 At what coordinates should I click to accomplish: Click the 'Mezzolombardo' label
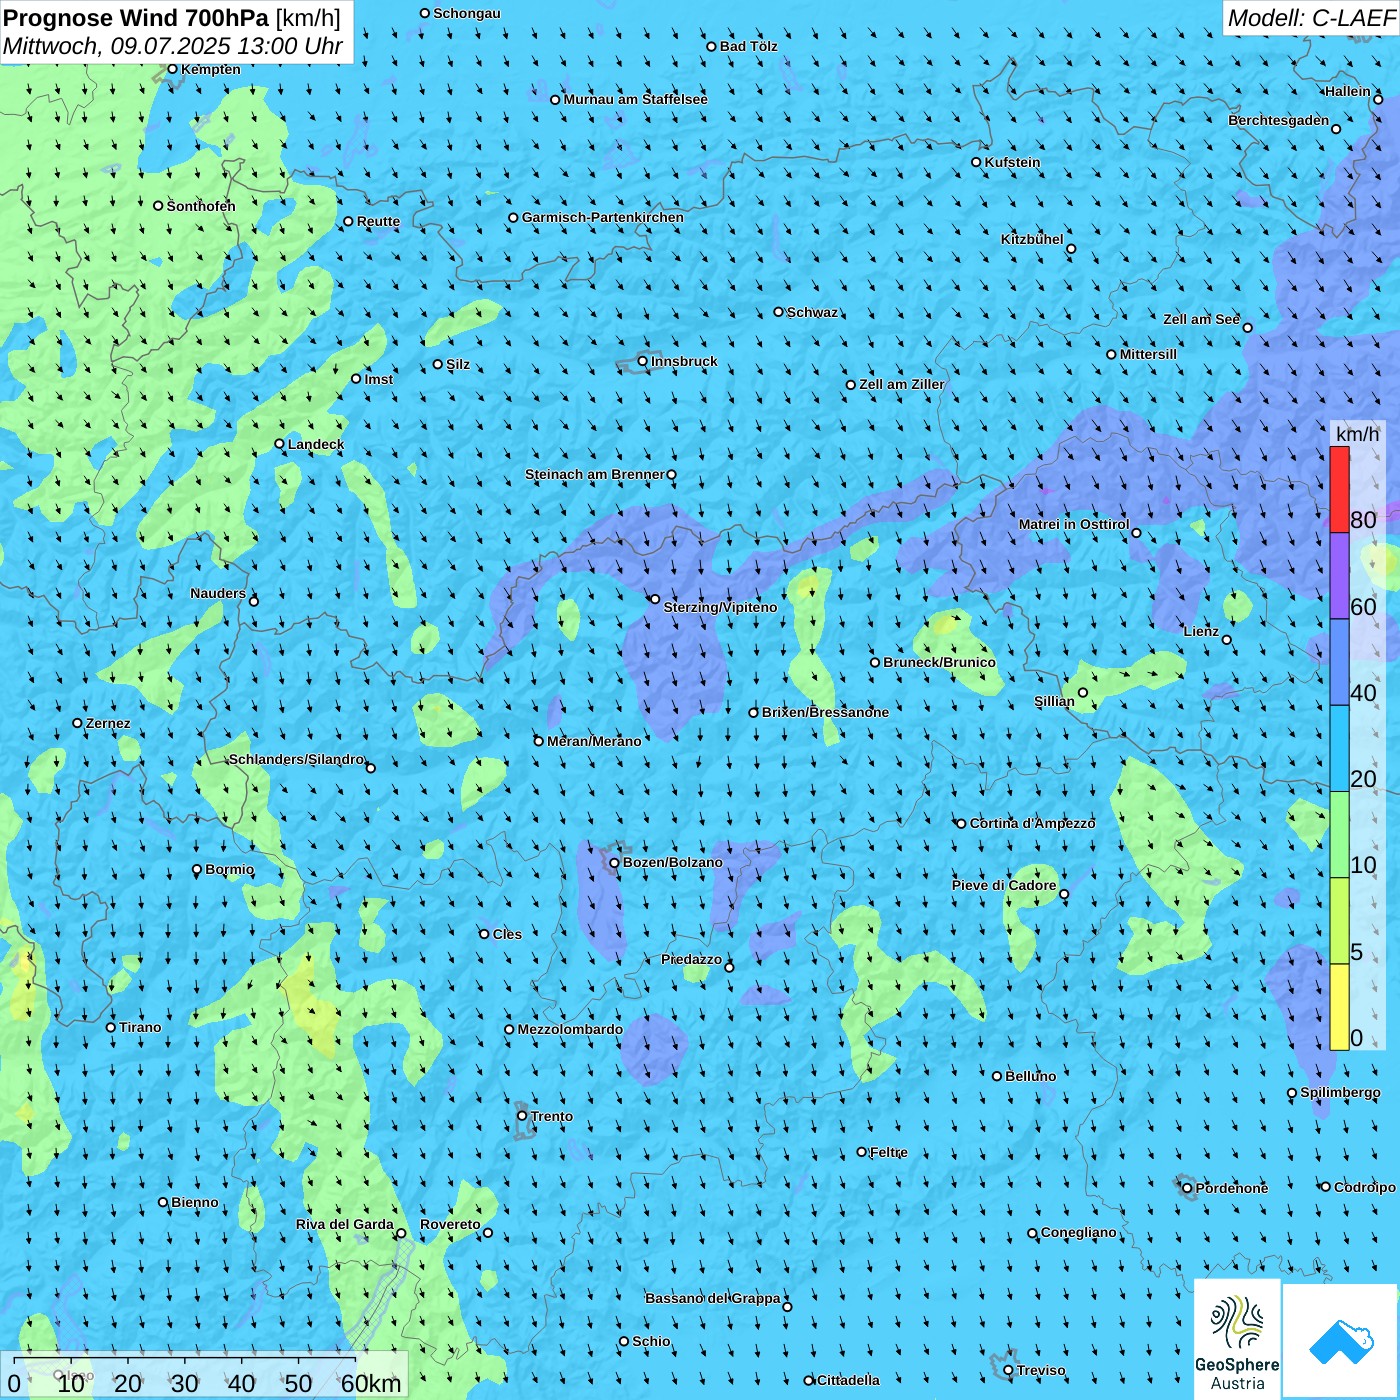(x=571, y=1029)
